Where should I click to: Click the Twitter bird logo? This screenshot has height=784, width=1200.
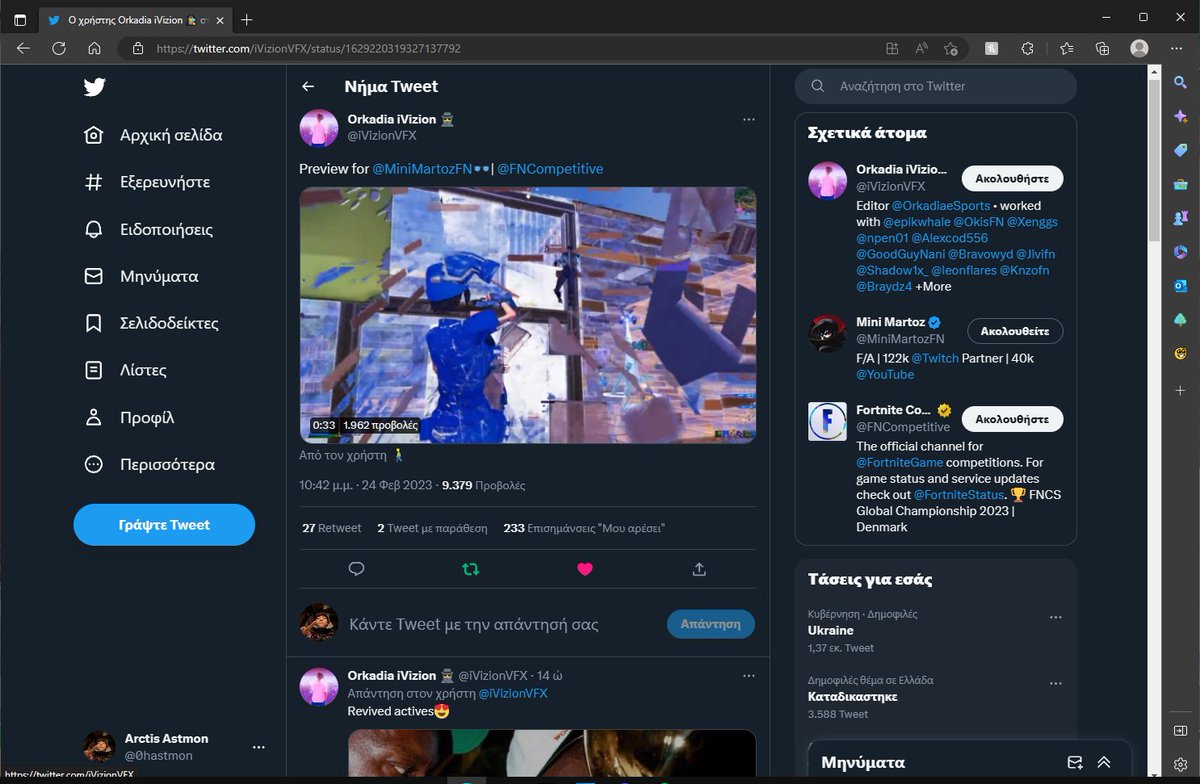click(x=94, y=87)
